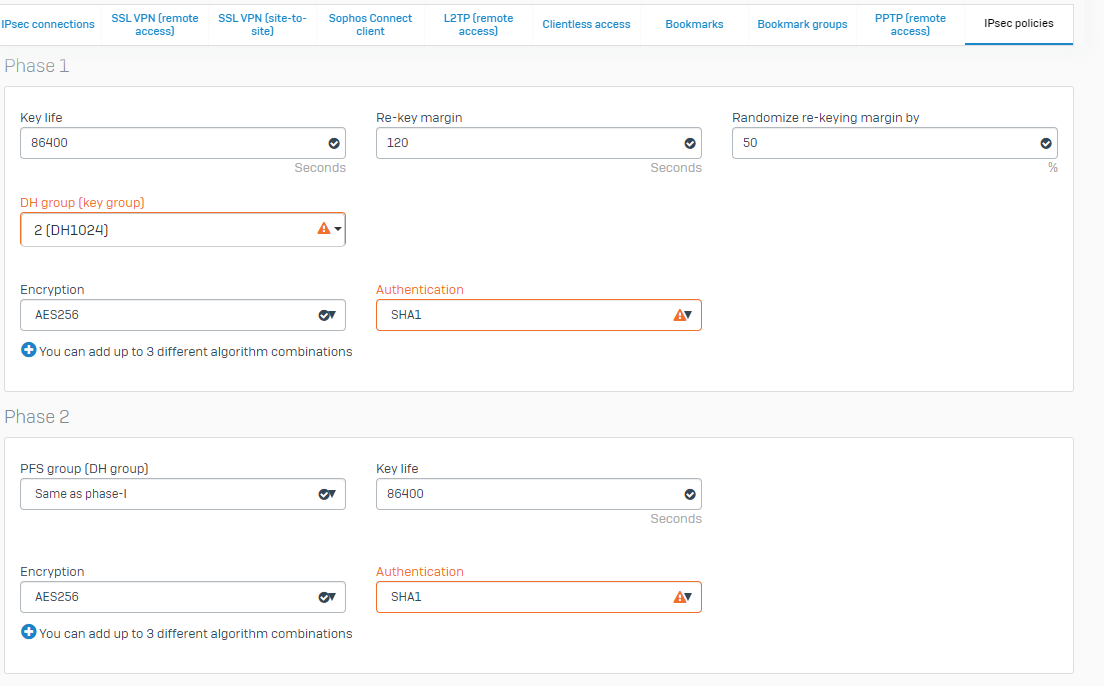1104x686 pixels.
Task: Select the Clientless access tab
Action: pyautogui.click(x=586, y=24)
